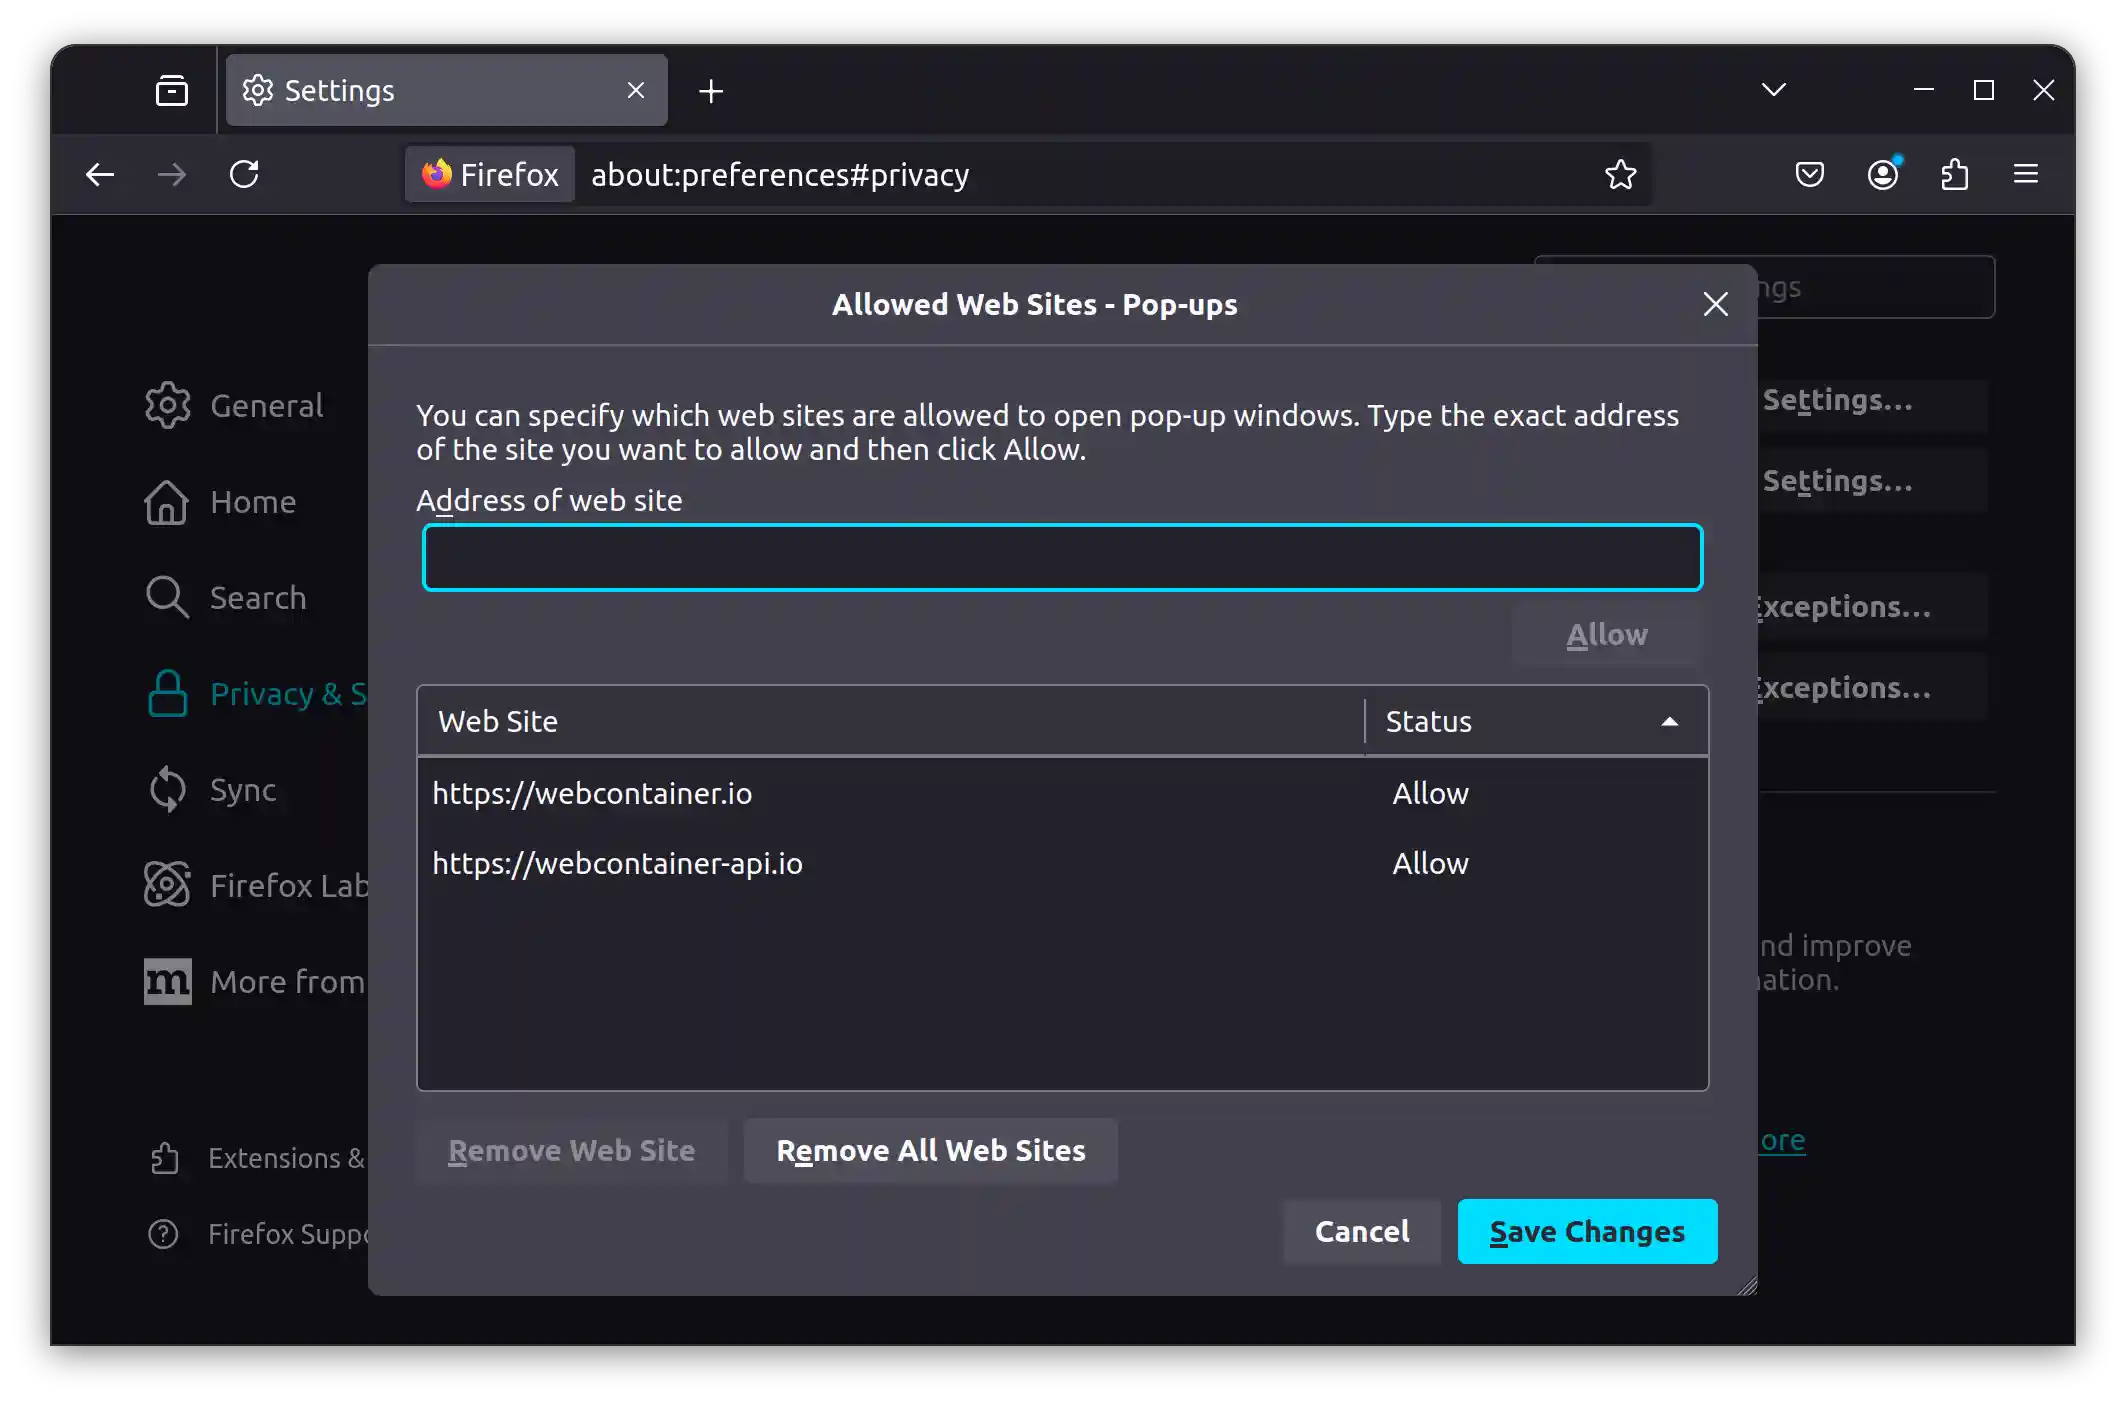Select the Firefox Labs sidebar icon

[167, 884]
